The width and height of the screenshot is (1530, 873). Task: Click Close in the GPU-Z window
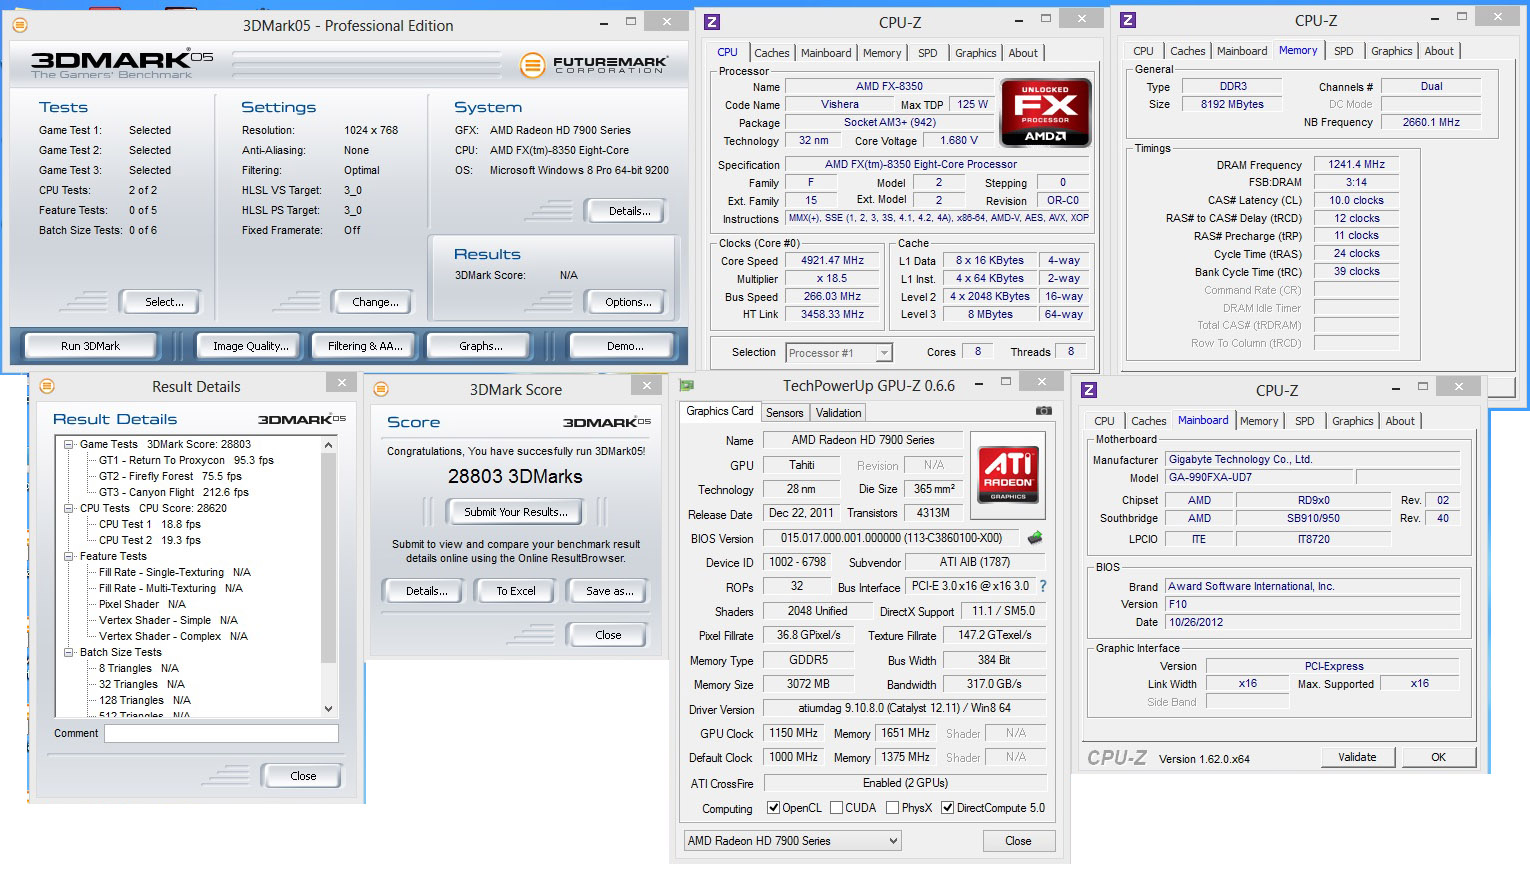pos(1018,841)
